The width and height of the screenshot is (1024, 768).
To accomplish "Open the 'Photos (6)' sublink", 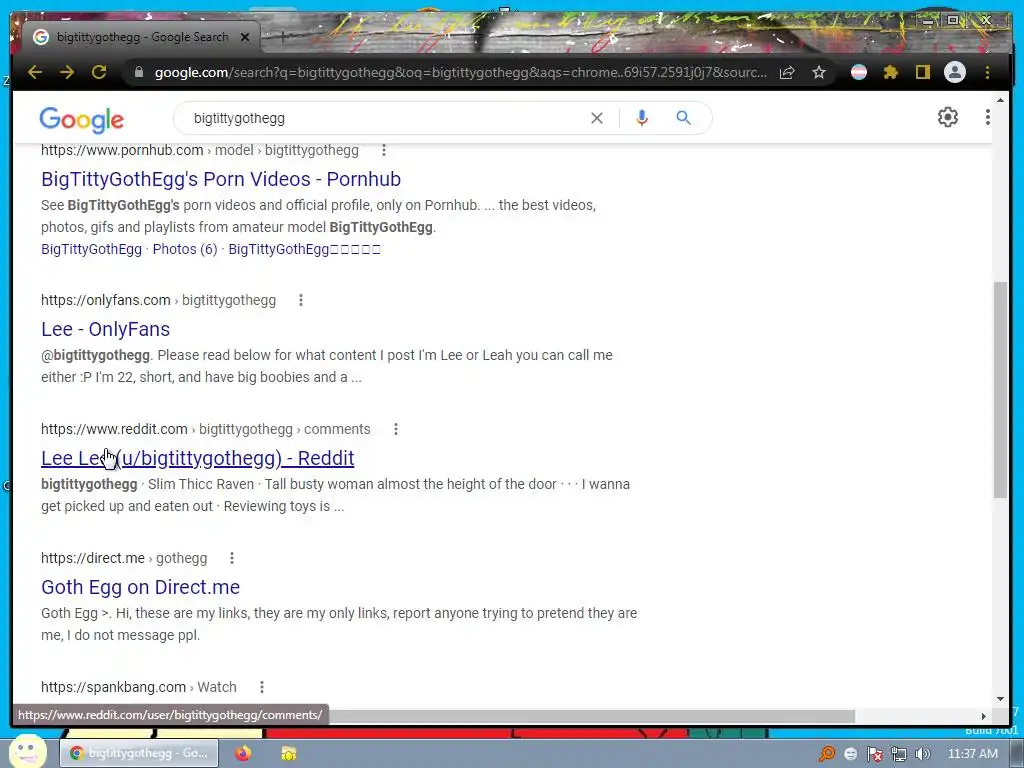I will [185, 249].
